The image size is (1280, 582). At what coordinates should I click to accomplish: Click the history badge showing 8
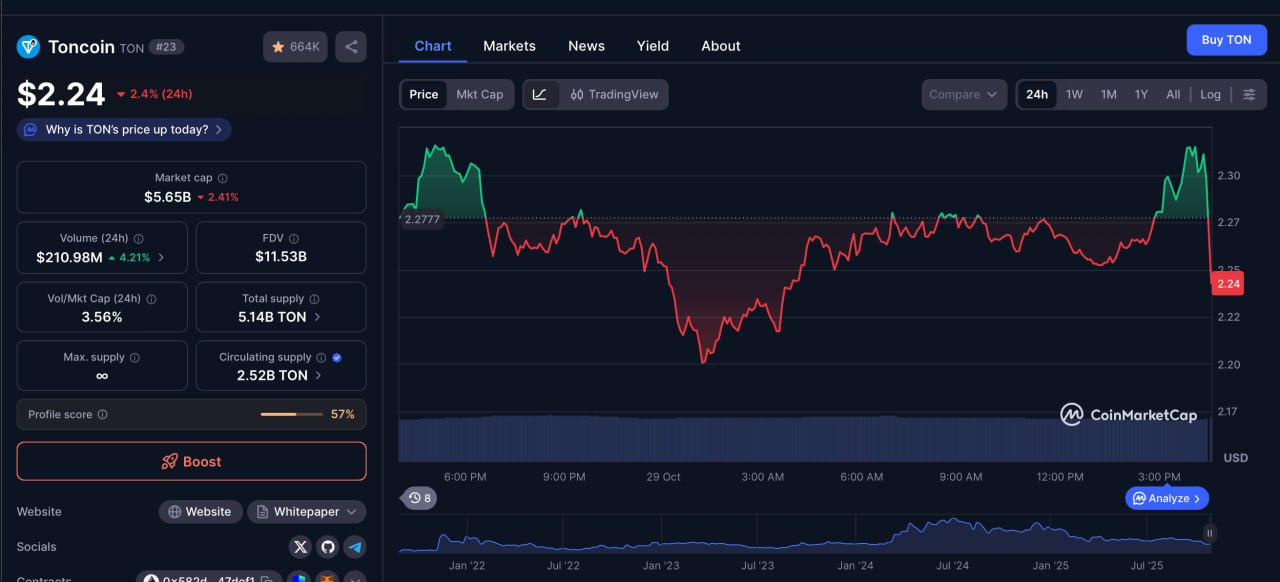(x=420, y=498)
